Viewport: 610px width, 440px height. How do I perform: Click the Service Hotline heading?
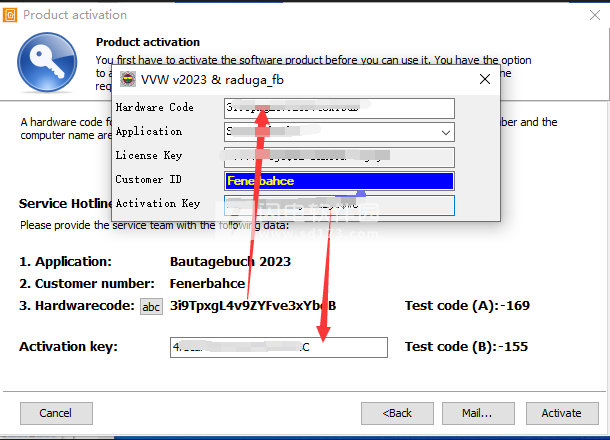tap(65, 203)
